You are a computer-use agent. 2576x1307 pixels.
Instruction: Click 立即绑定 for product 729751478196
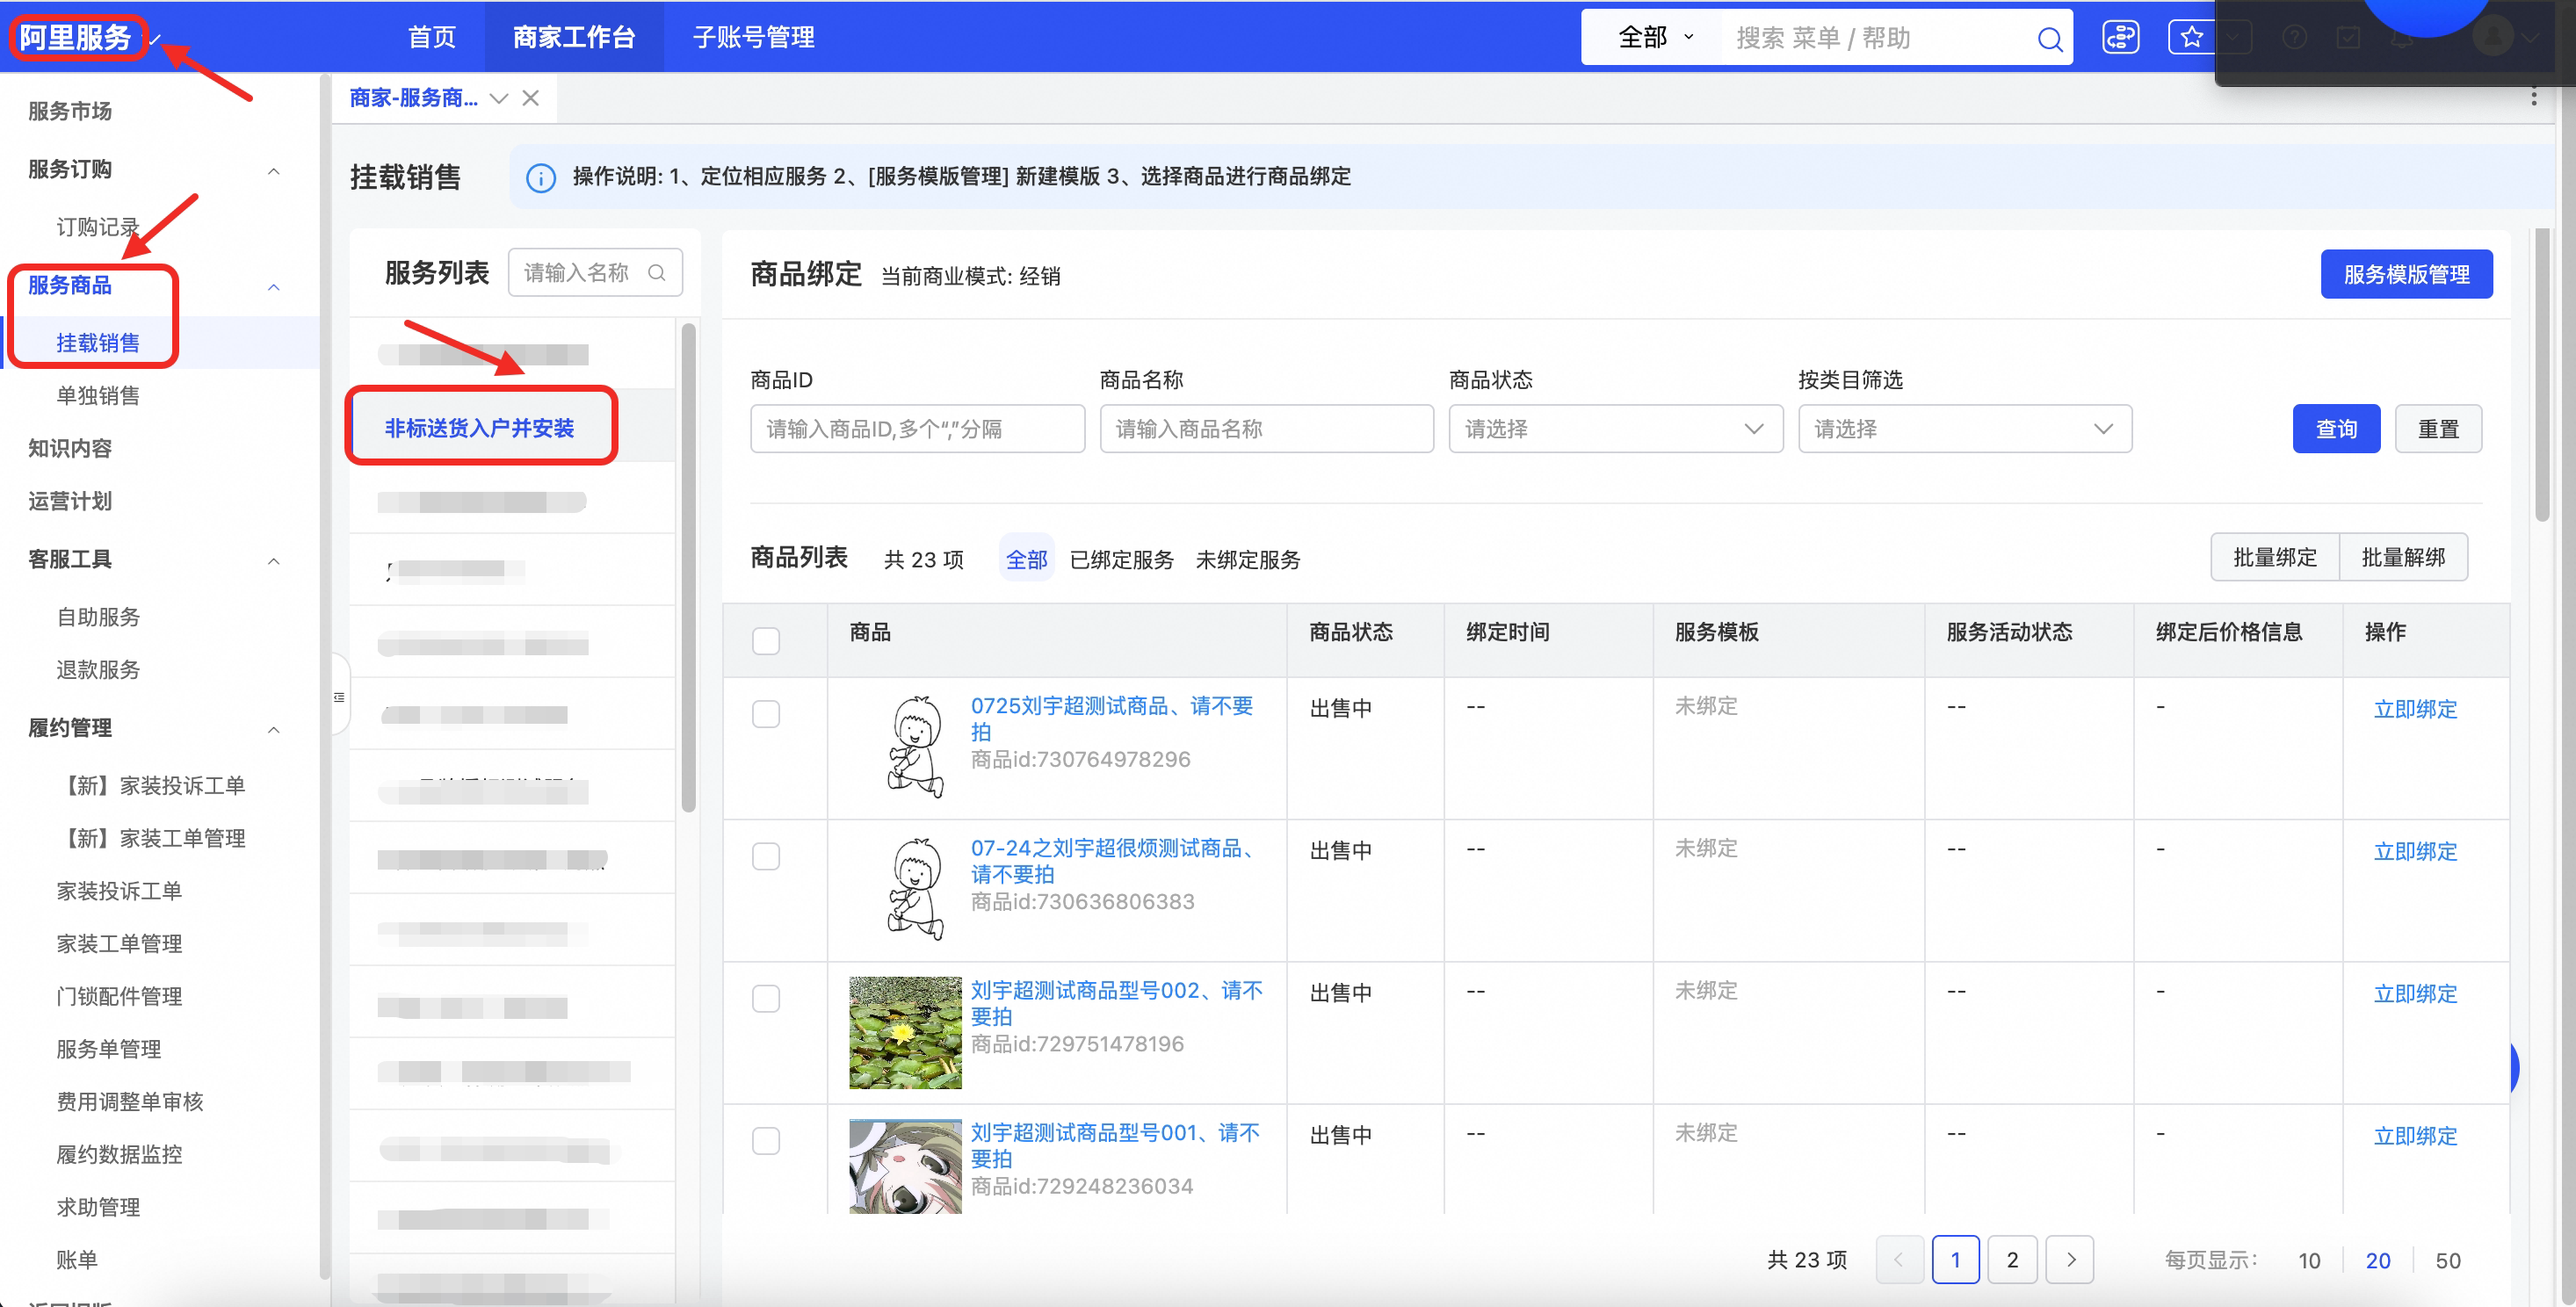pyautogui.click(x=2415, y=994)
